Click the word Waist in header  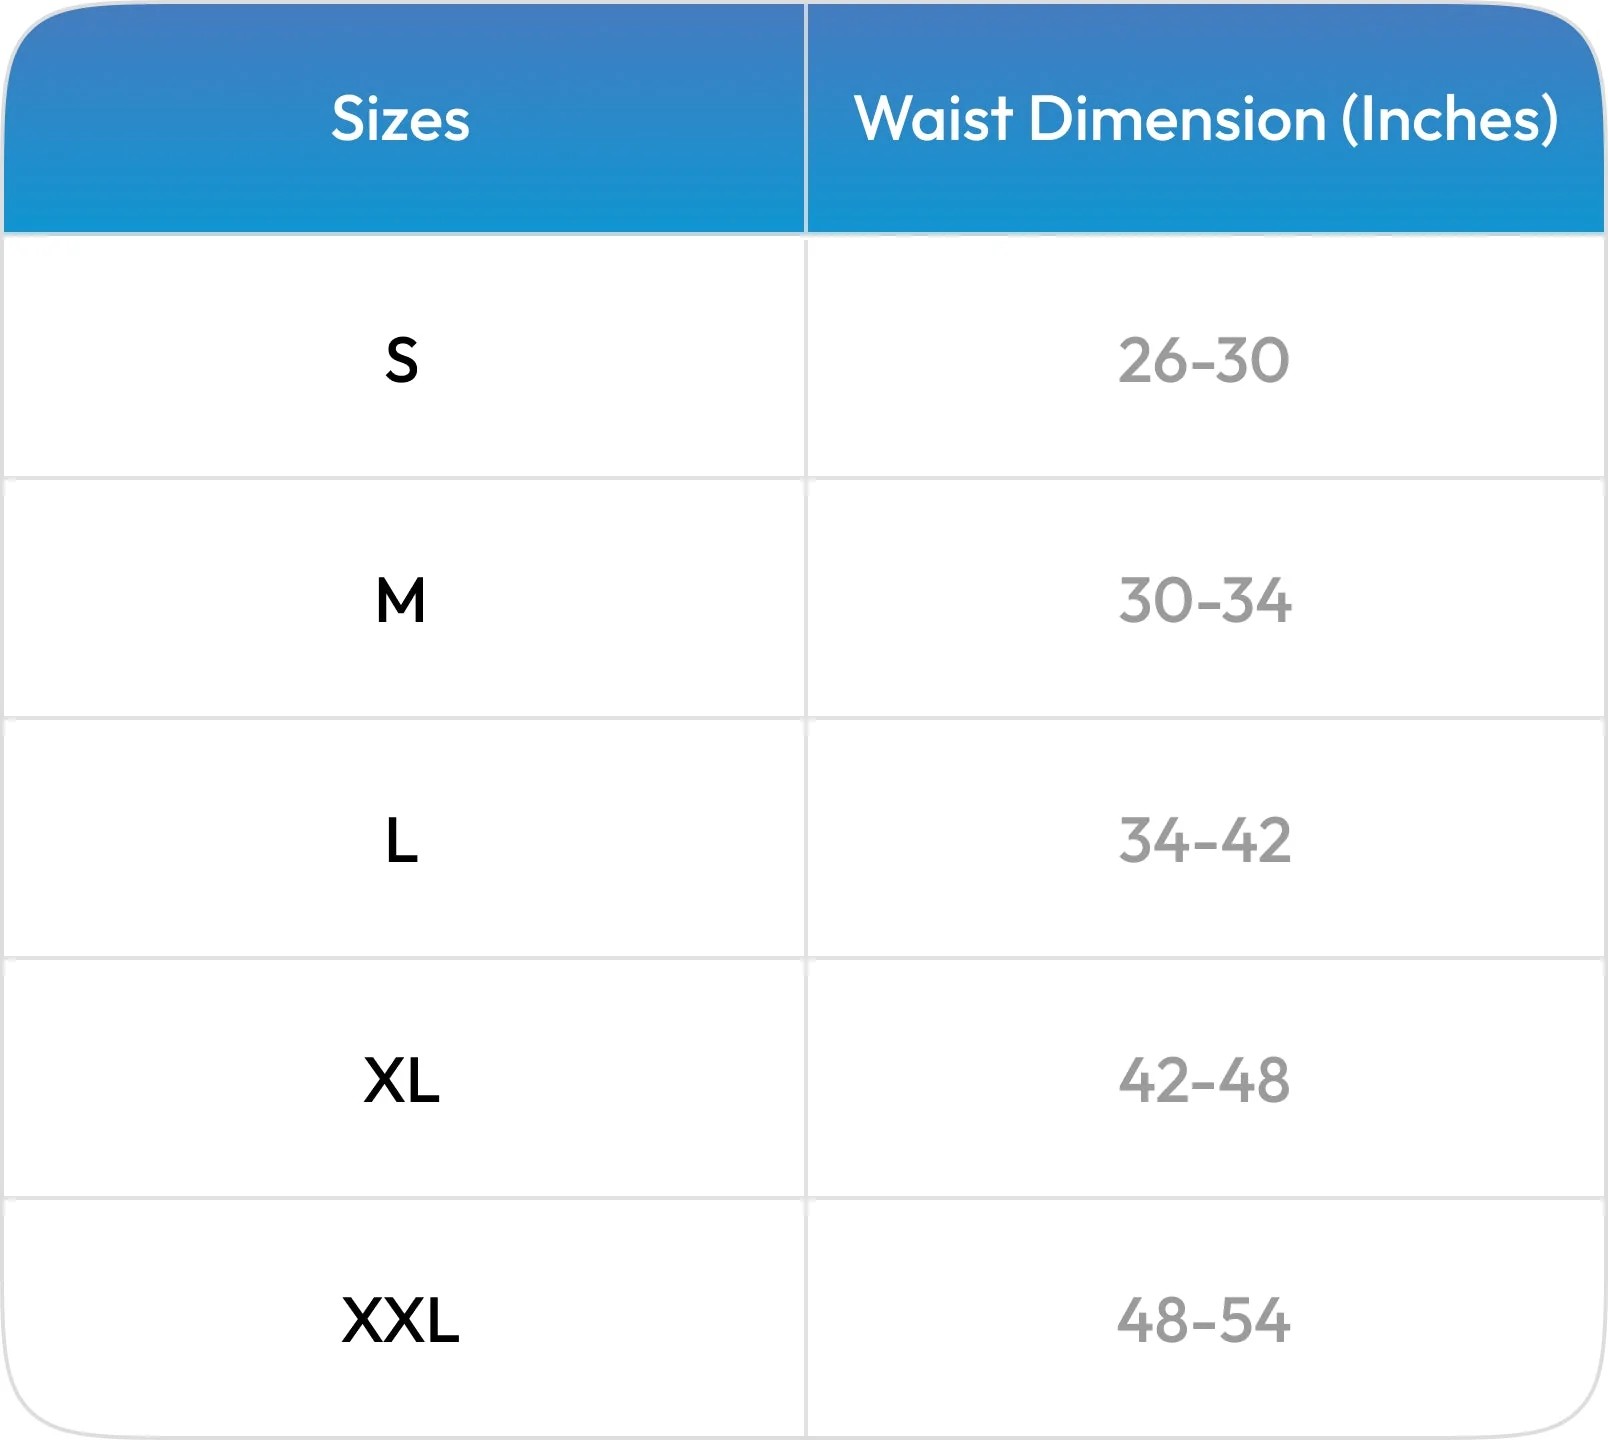click(933, 119)
